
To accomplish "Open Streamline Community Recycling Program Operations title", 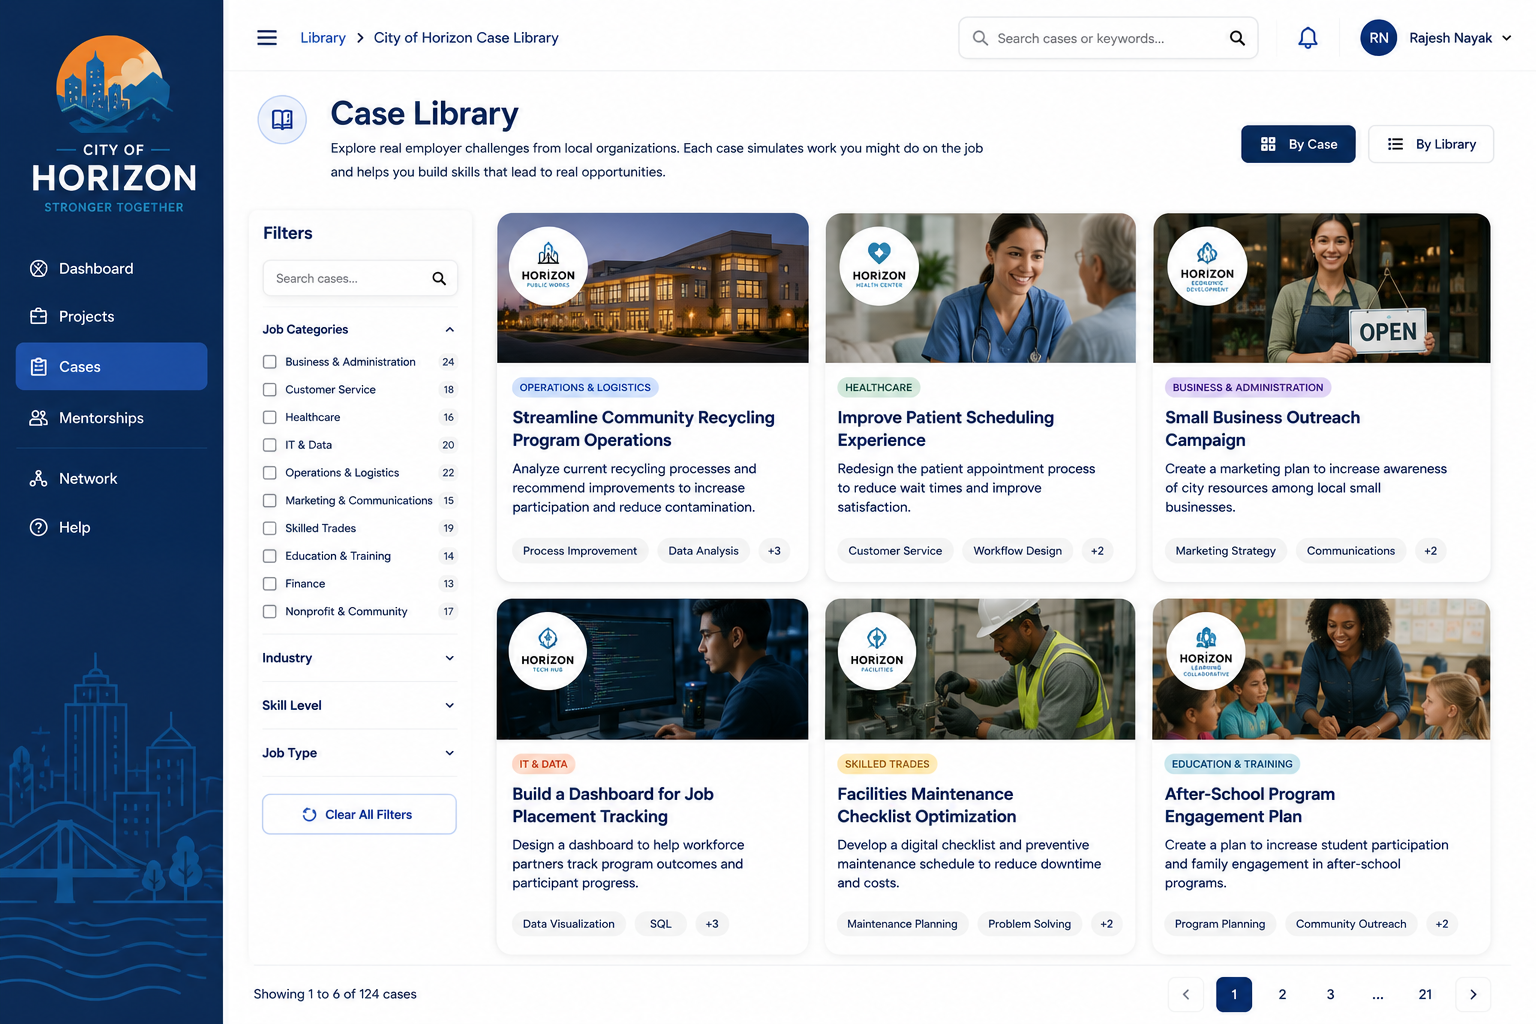I will coord(644,429).
